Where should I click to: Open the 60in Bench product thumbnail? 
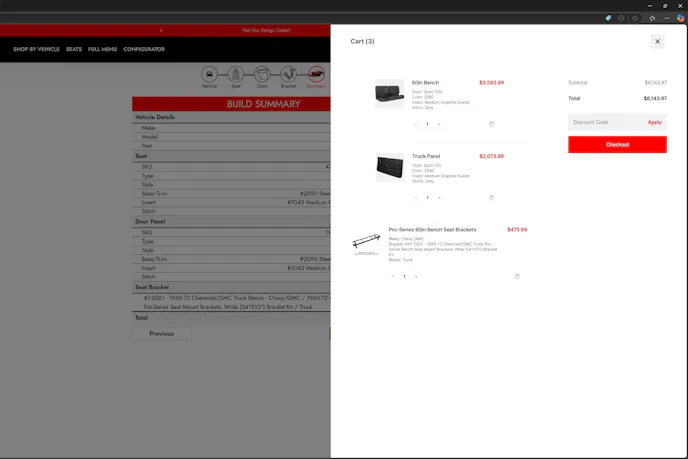pyautogui.click(x=389, y=94)
